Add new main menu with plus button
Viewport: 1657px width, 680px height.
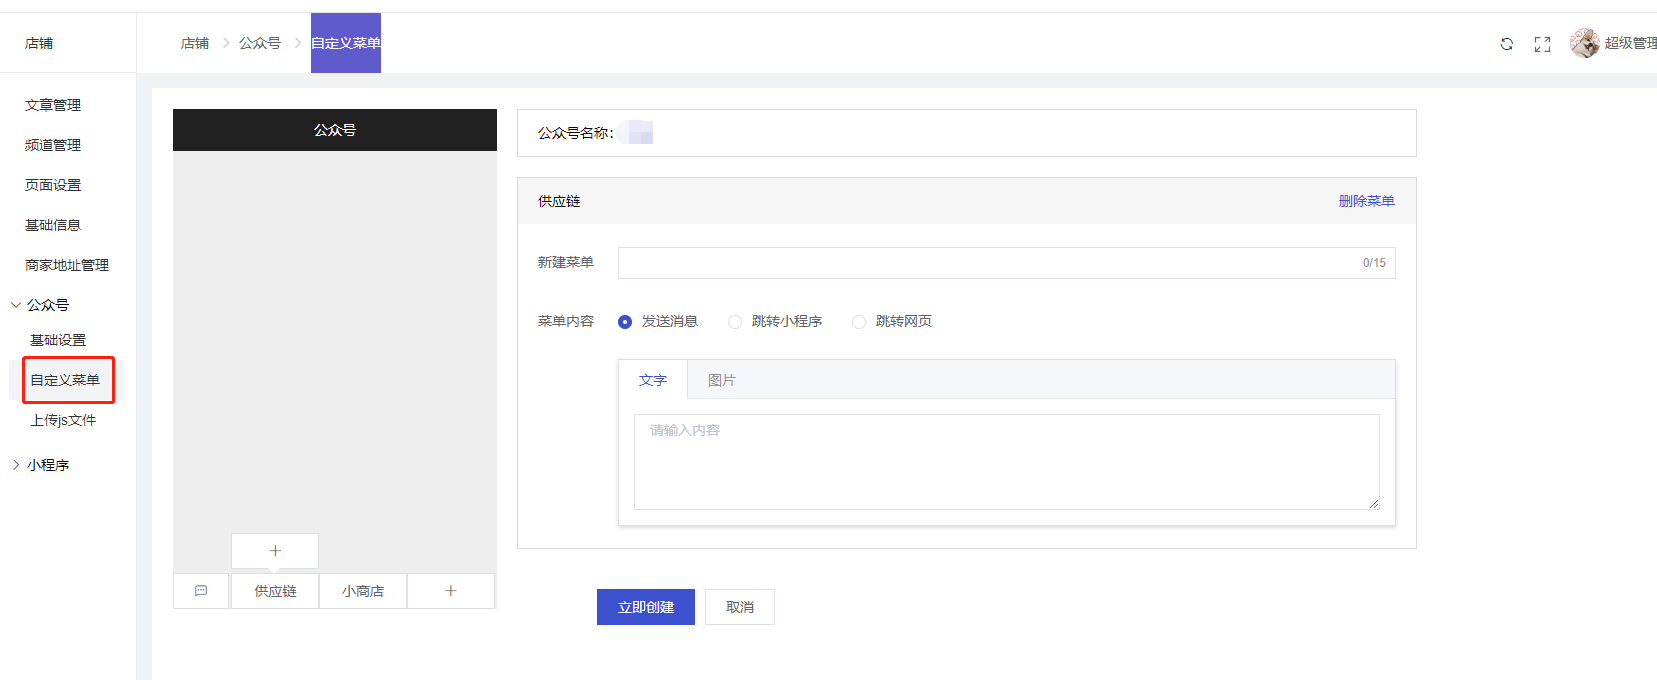coord(451,591)
